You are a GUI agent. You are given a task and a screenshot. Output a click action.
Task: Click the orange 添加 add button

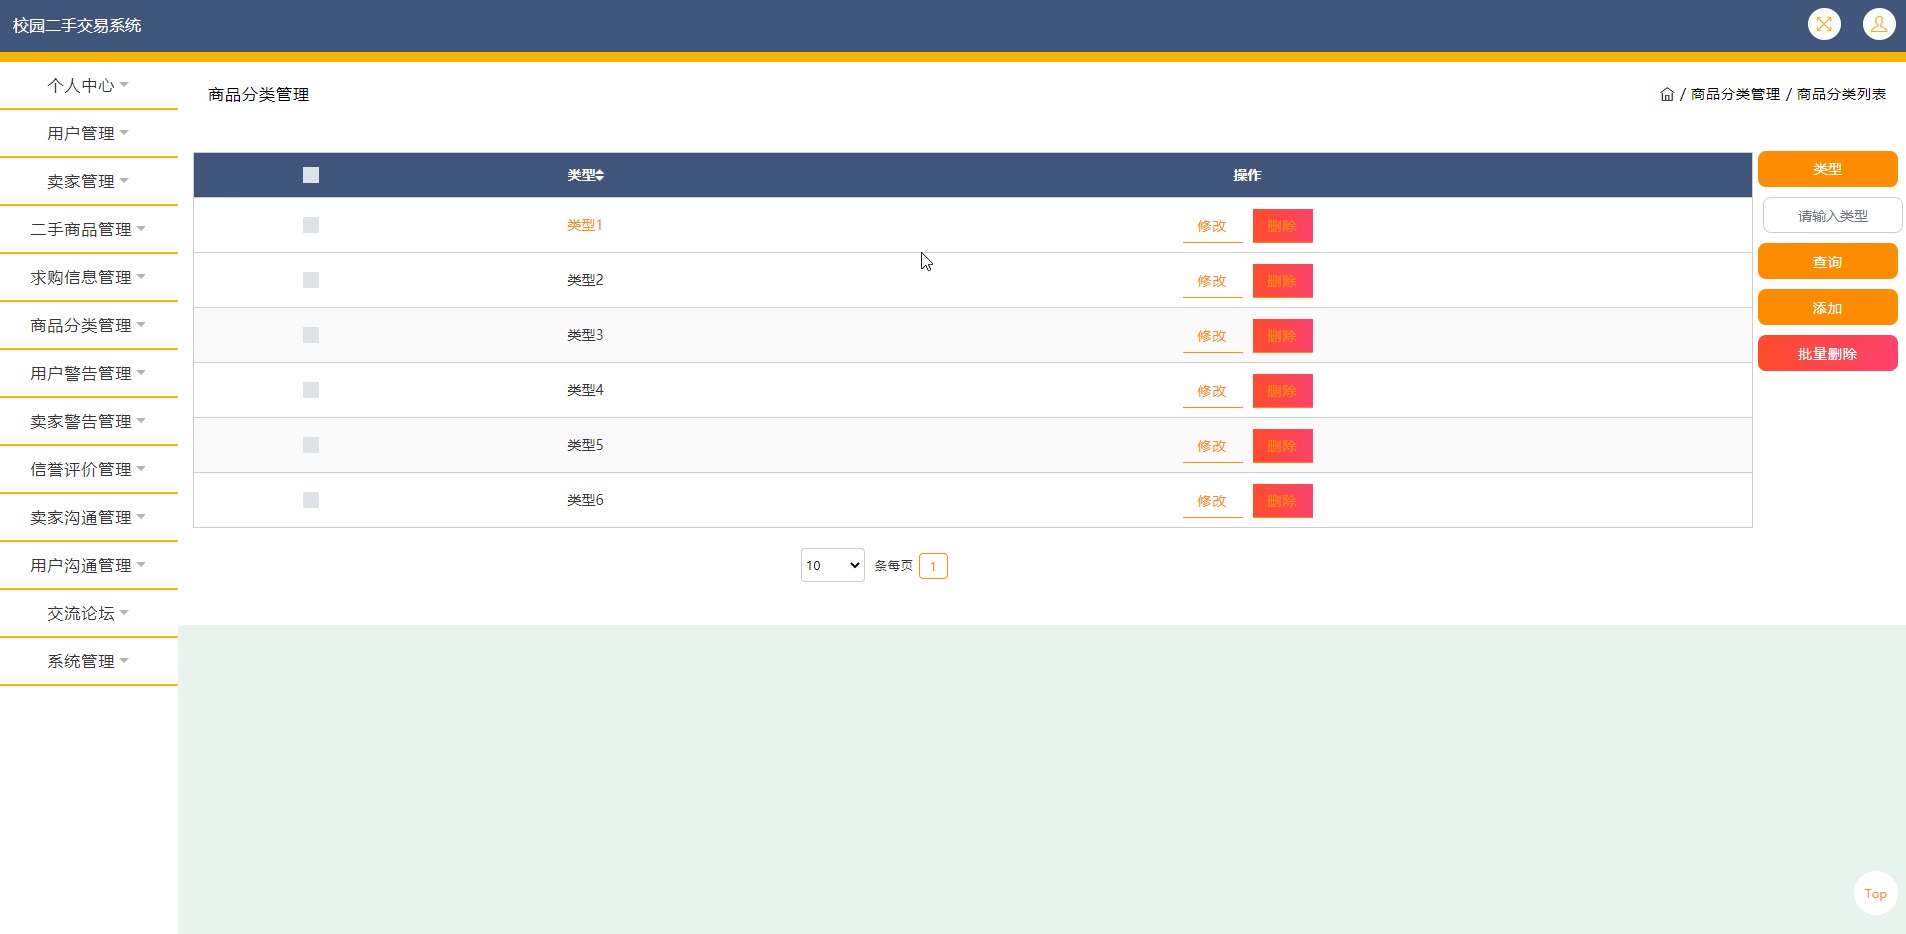1827,307
